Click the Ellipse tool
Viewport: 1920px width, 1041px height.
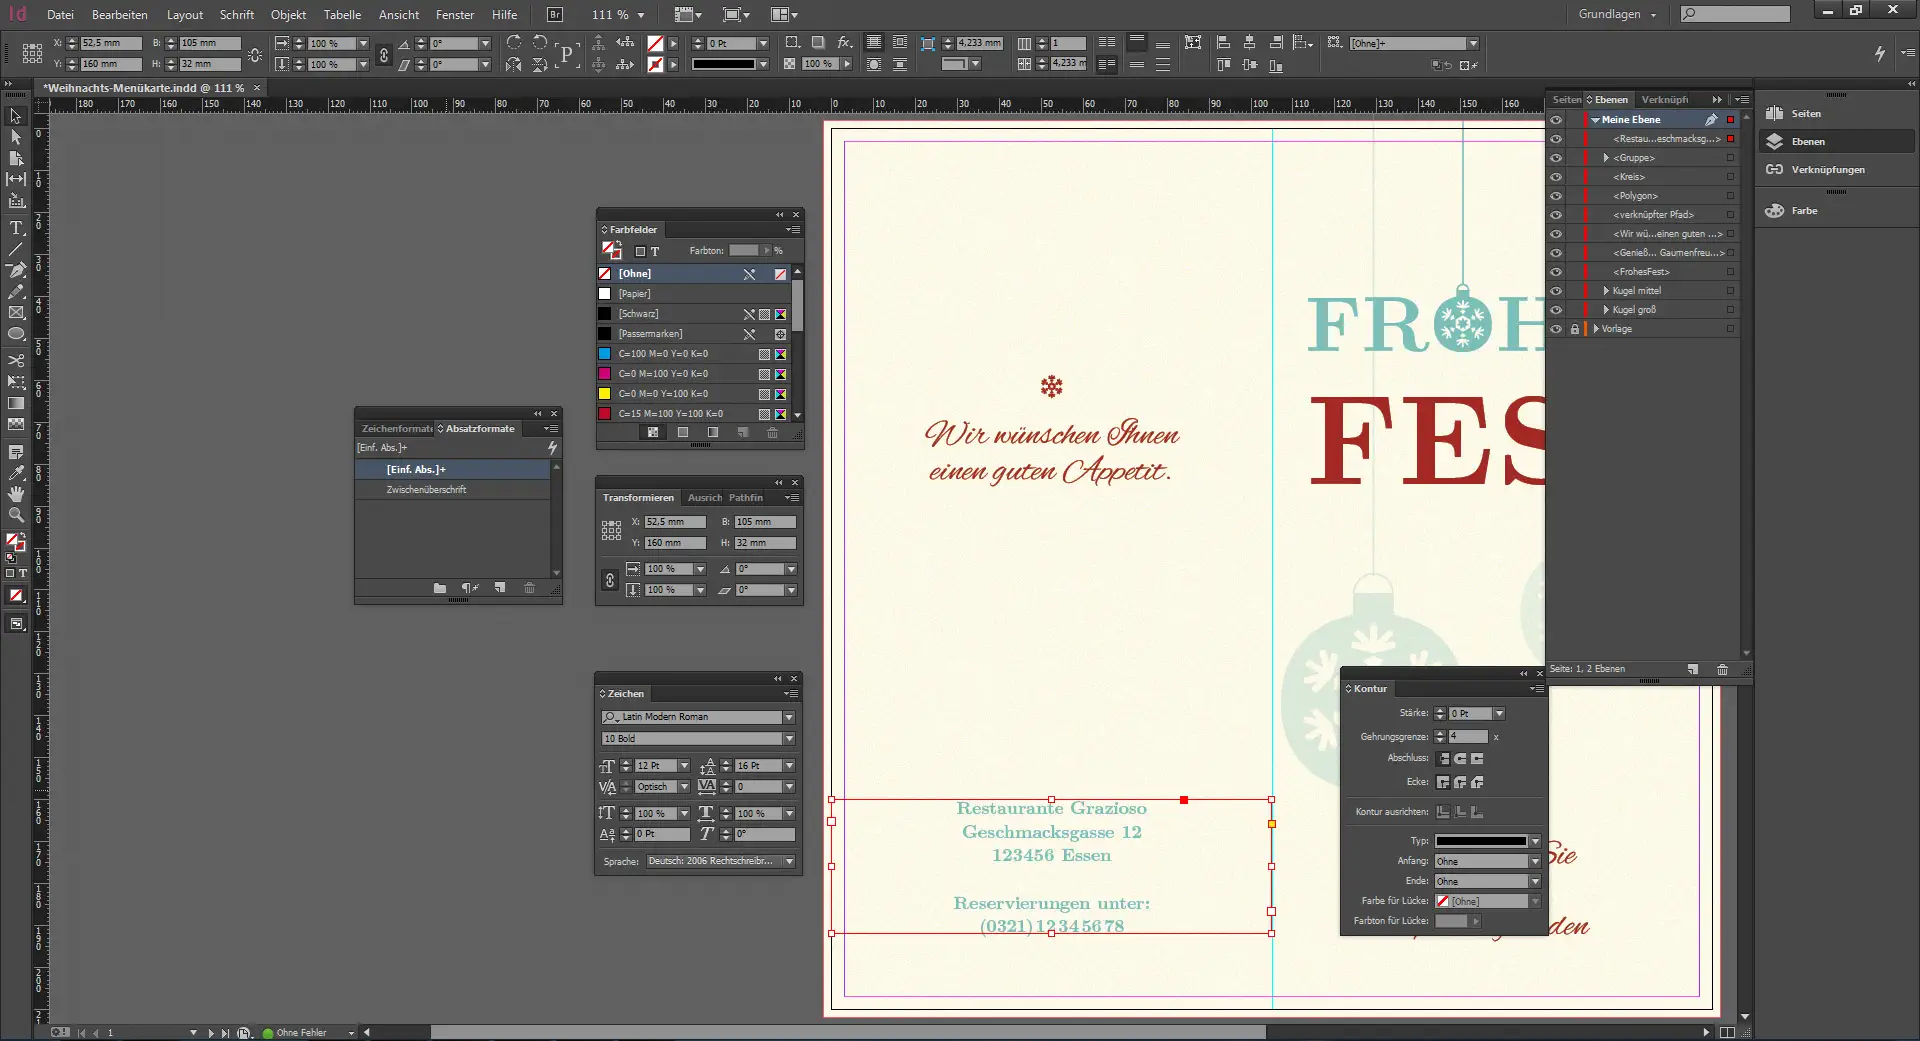click(16, 334)
